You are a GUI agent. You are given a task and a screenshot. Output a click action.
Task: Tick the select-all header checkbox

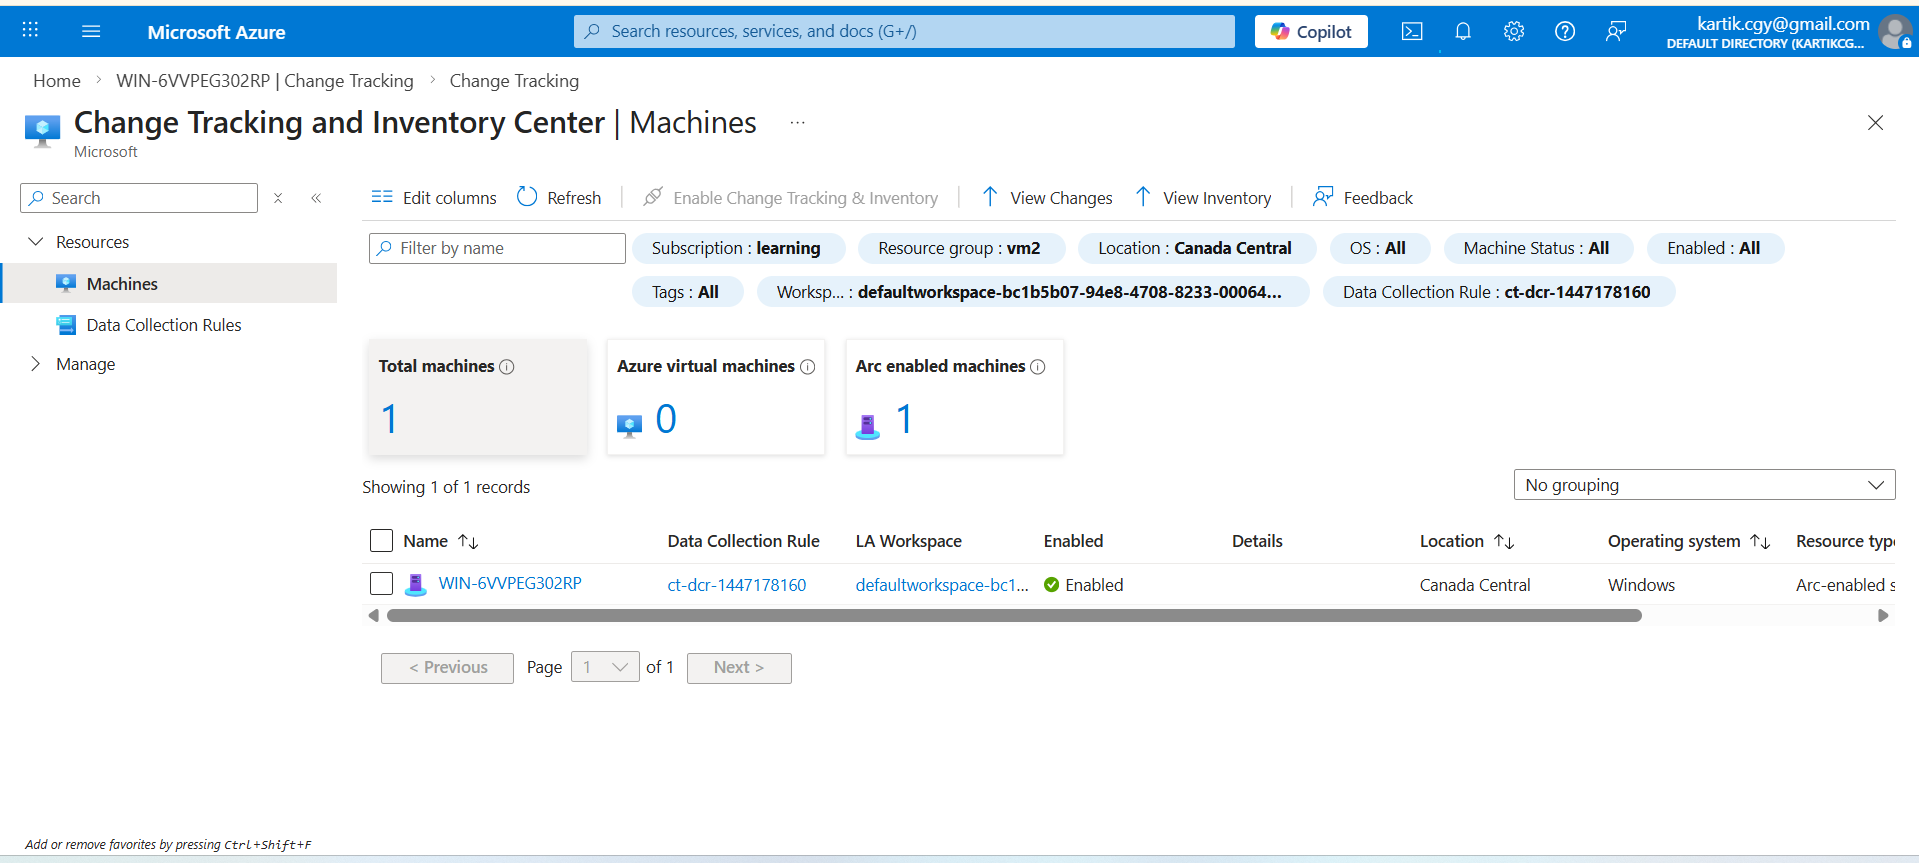tap(381, 541)
